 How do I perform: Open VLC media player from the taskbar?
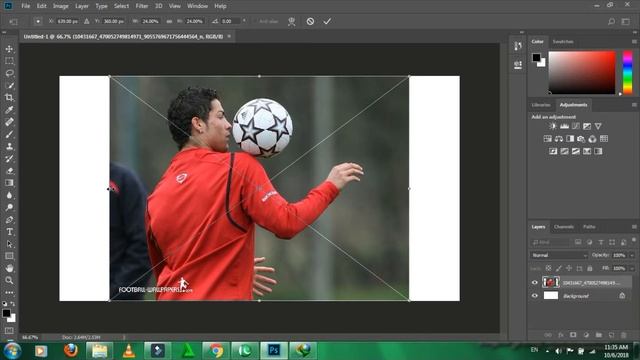click(129, 351)
